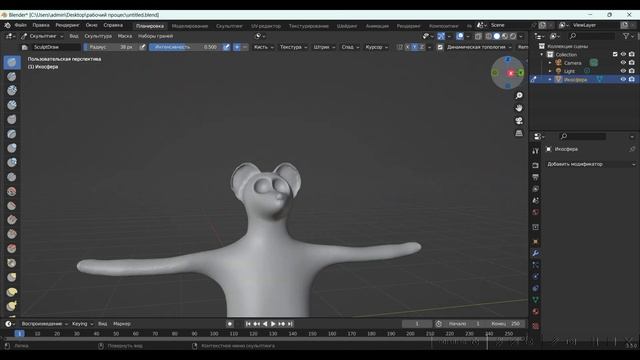Open the Material properties tab

pos(536,312)
